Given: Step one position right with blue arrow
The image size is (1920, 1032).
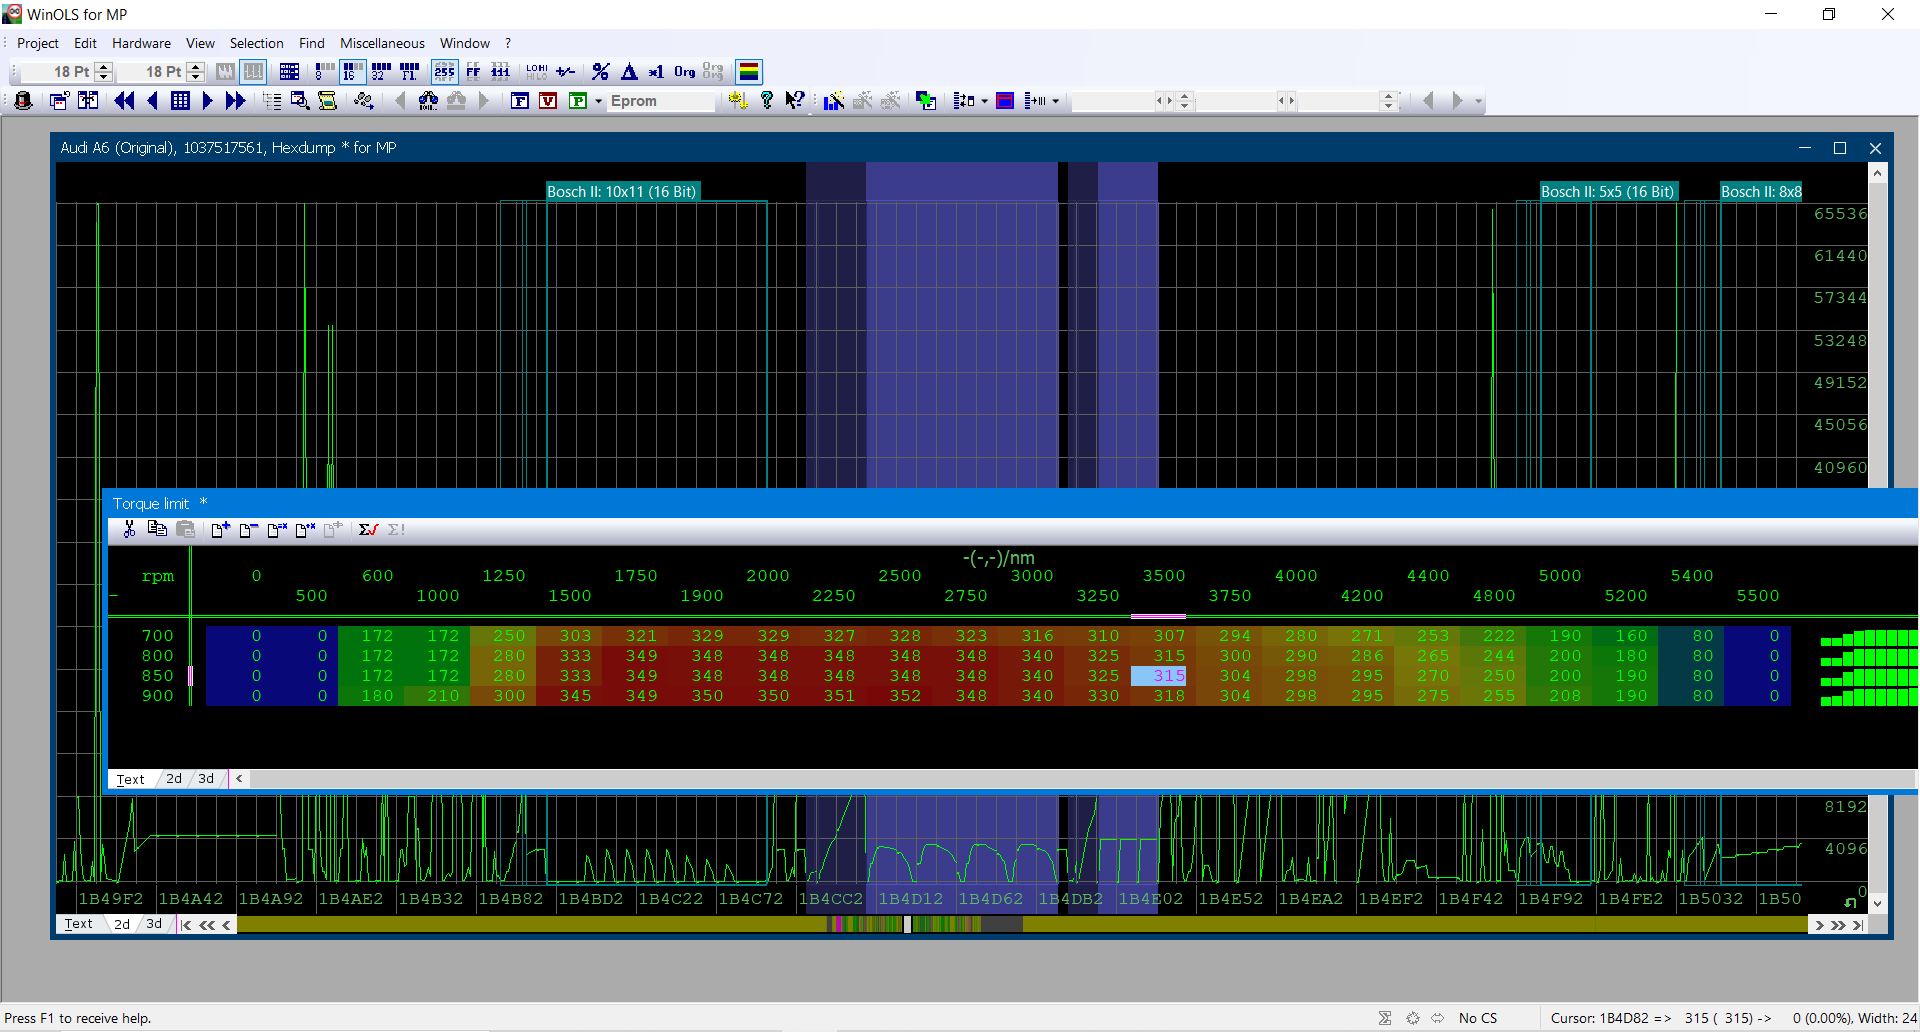Looking at the screenshot, I should pos(208,100).
